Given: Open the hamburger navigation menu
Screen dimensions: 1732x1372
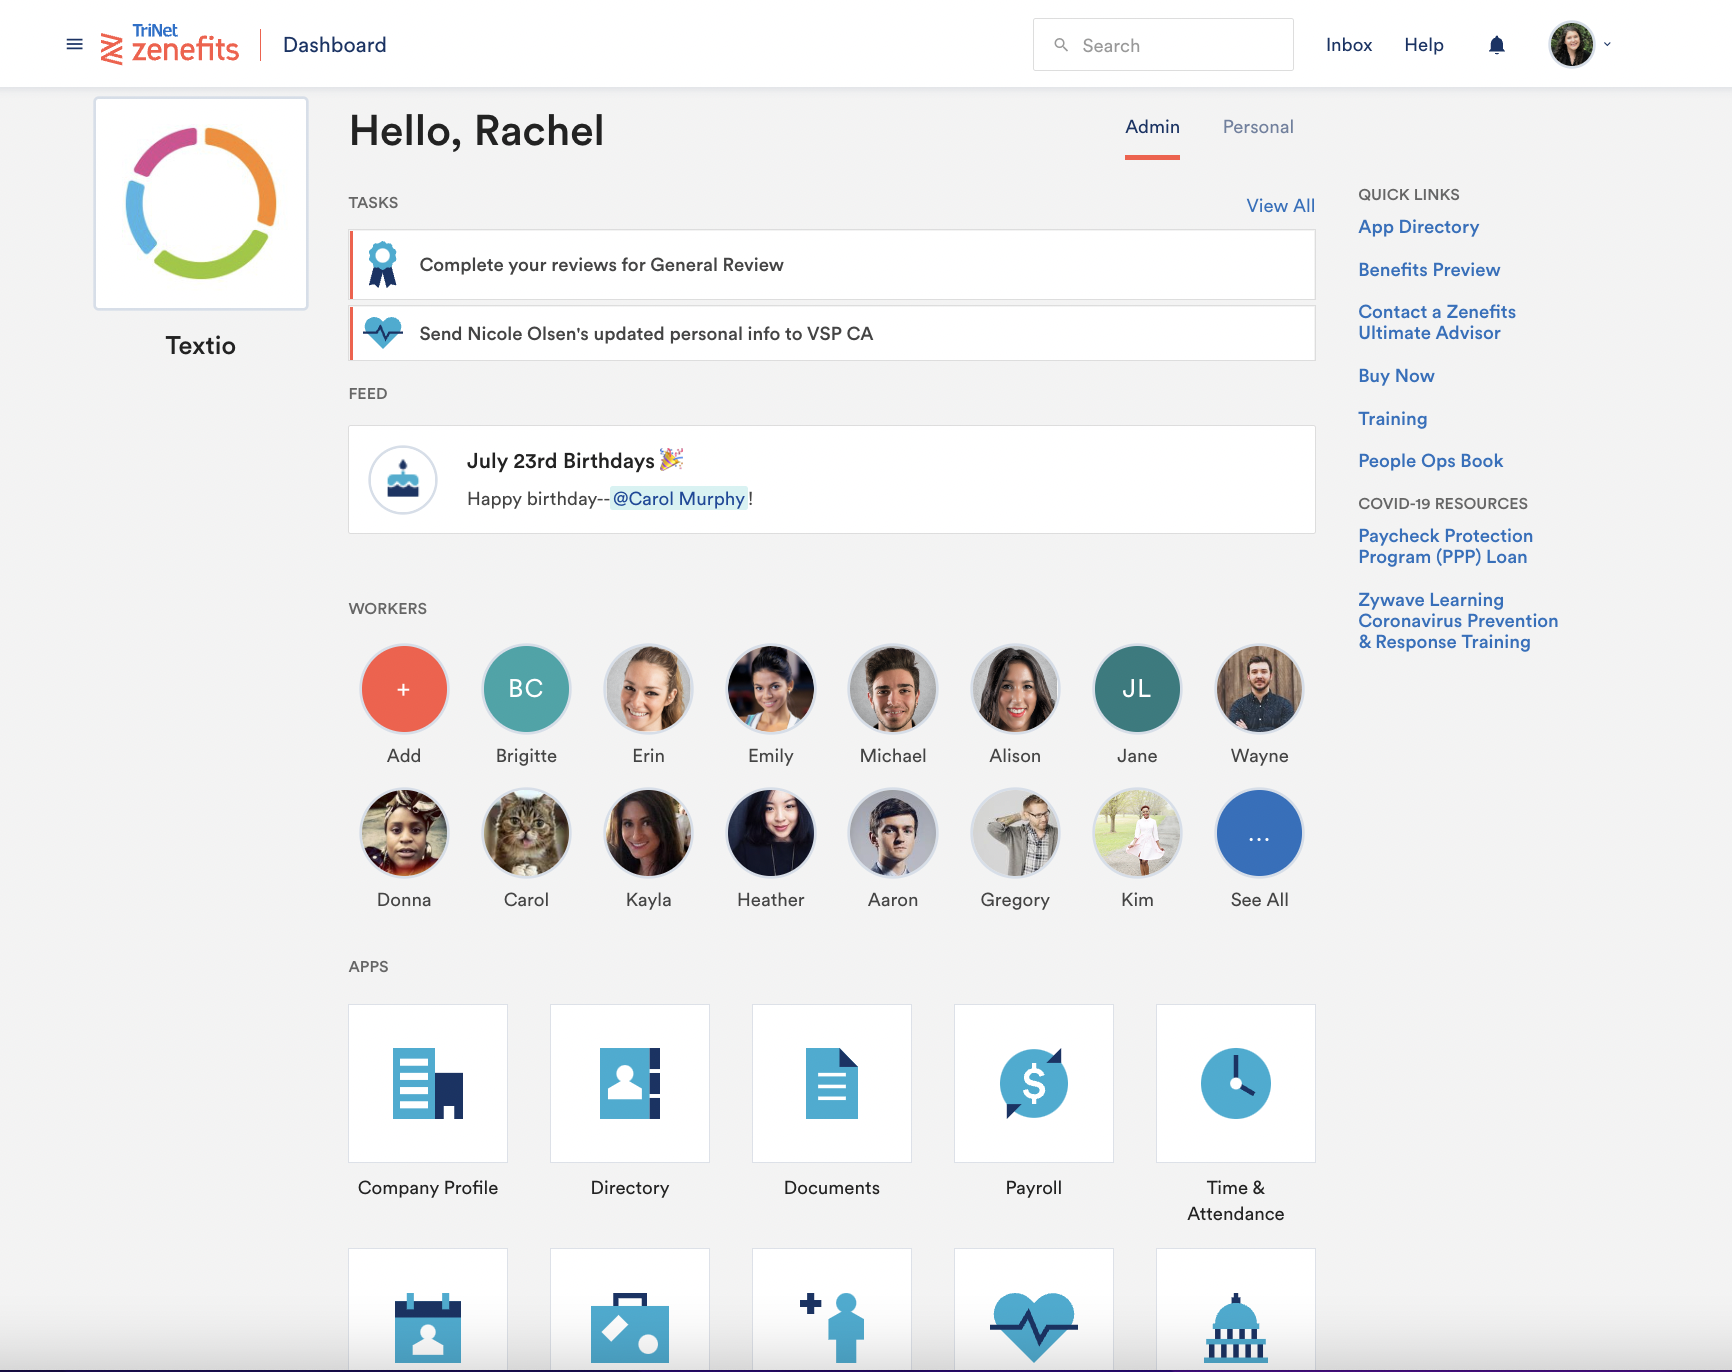Looking at the screenshot, I should pos(74,44).
